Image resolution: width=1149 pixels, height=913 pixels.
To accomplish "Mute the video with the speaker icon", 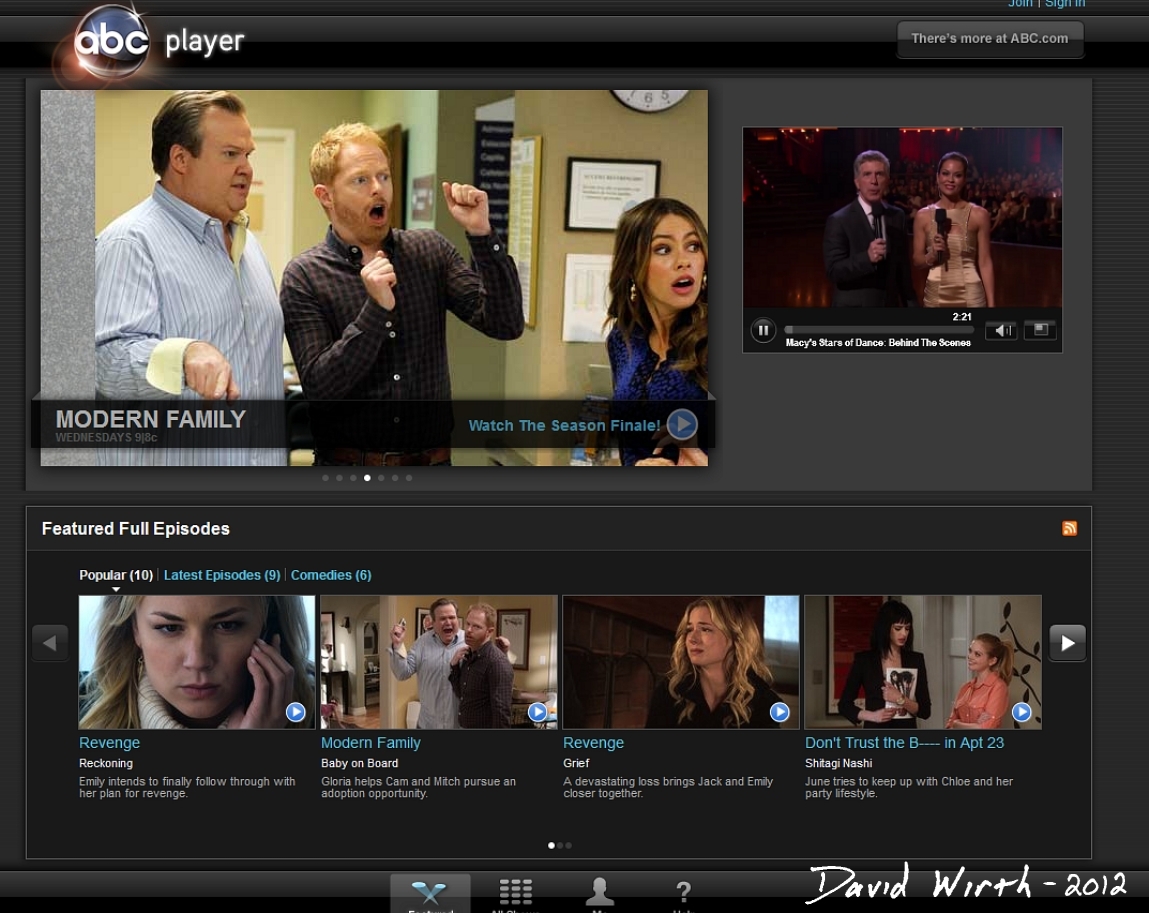I will [1002, 330].
